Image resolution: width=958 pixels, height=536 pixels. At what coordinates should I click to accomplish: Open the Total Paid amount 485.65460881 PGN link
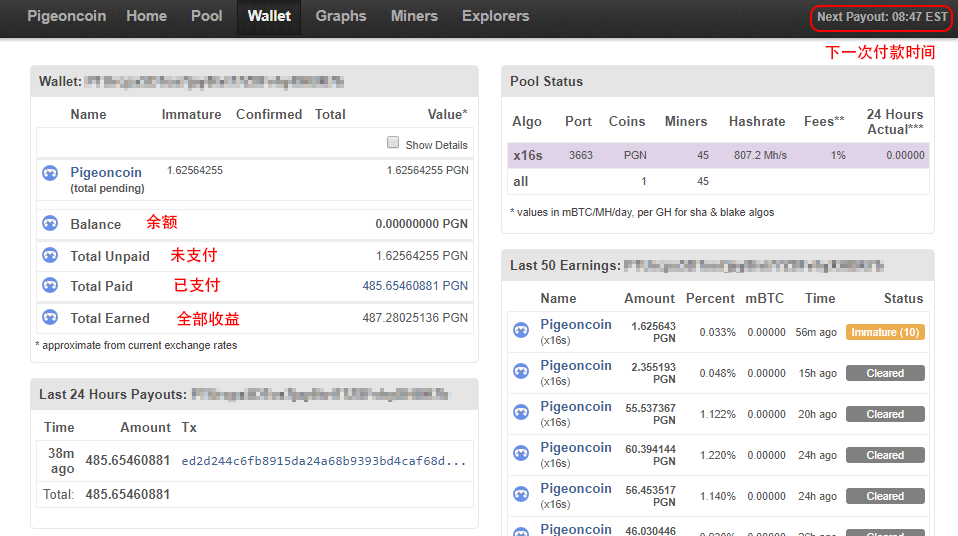tap(415, 285)
